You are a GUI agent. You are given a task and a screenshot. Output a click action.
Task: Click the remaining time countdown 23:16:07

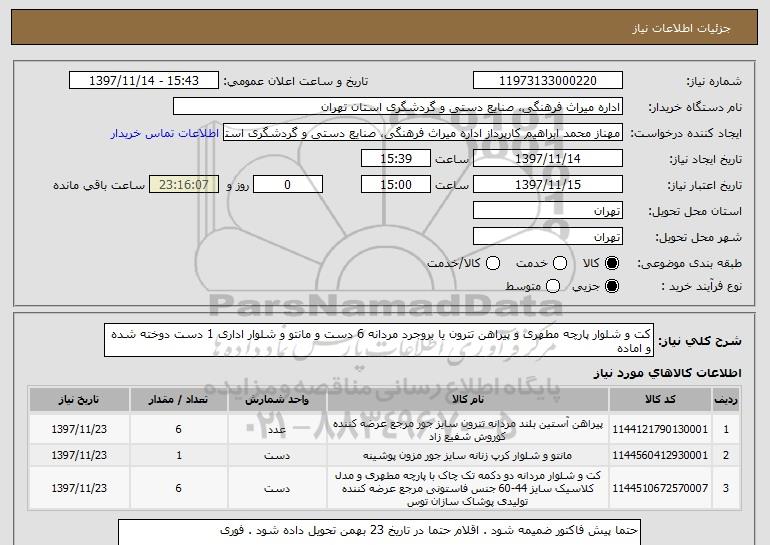click(184, 185)
